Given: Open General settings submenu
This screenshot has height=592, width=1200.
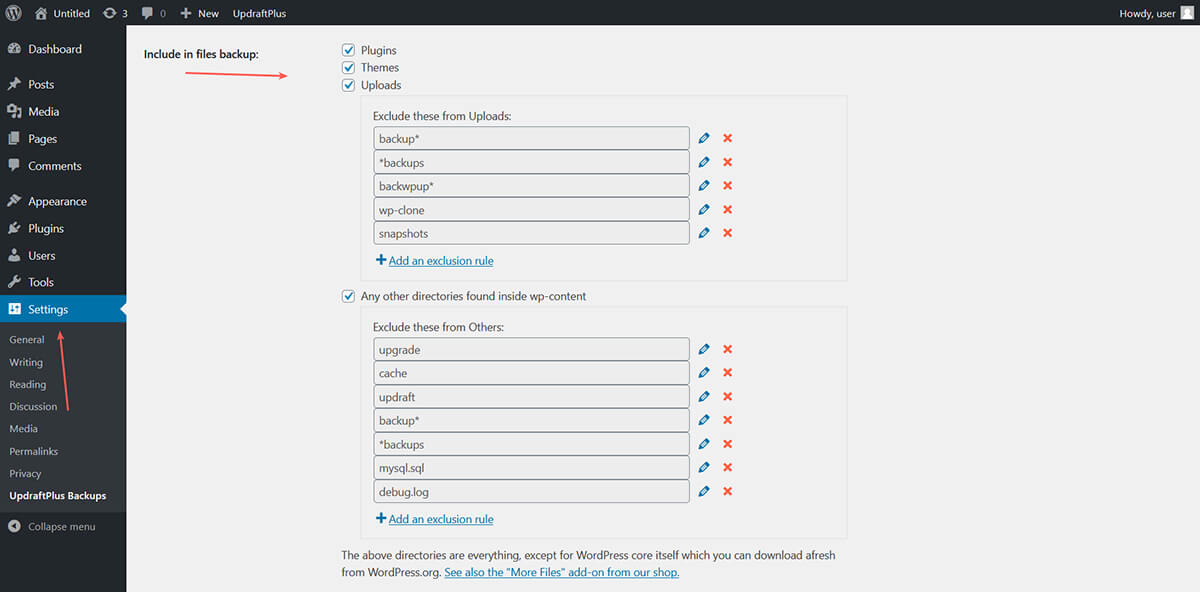Looking at the screenshot, I should [x=27, y=340].
